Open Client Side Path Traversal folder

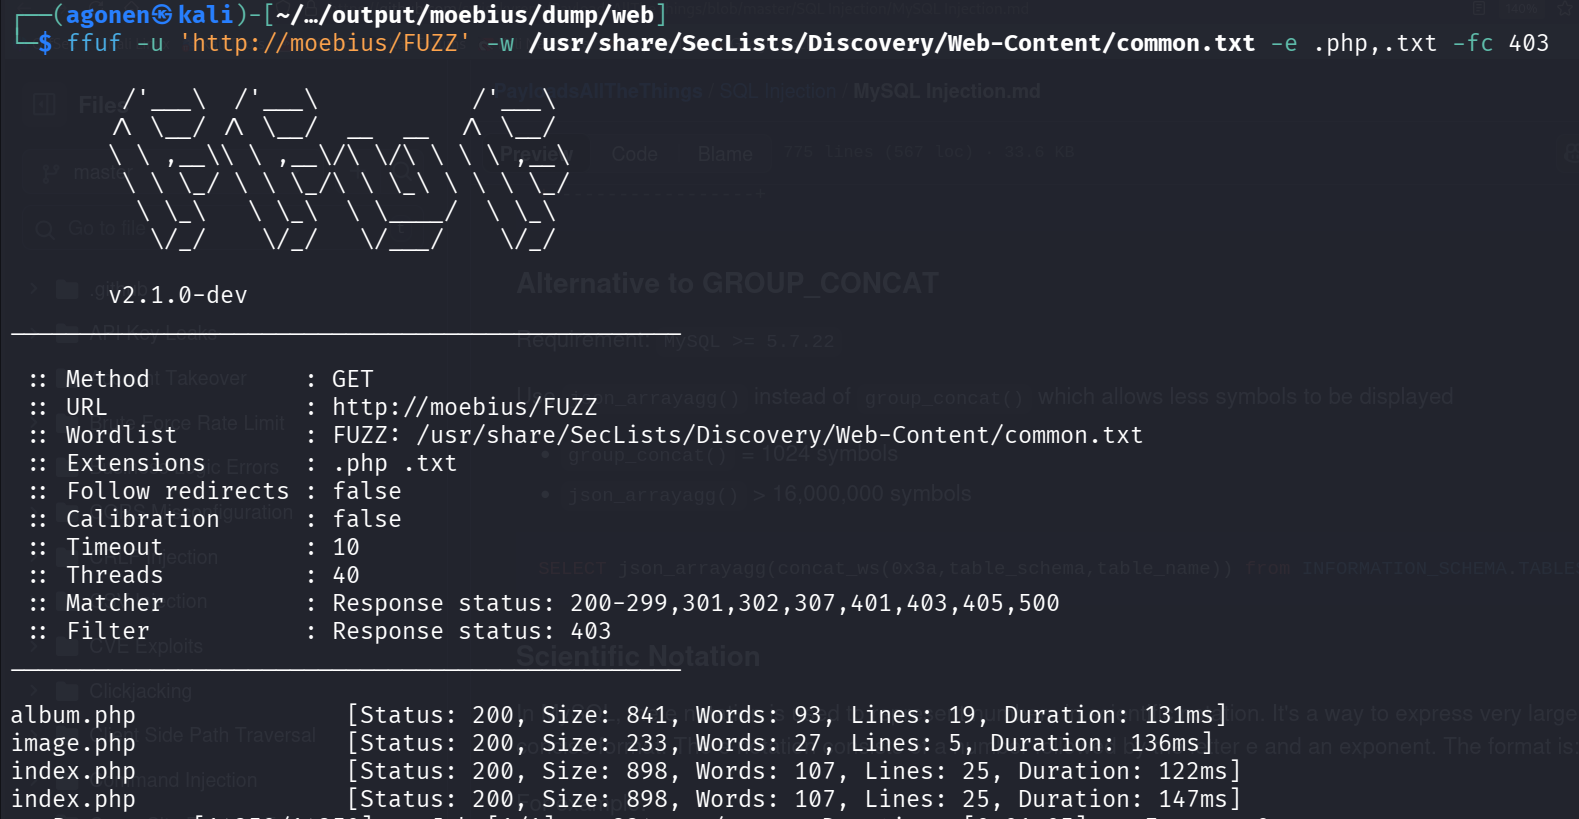pos(228,735)
